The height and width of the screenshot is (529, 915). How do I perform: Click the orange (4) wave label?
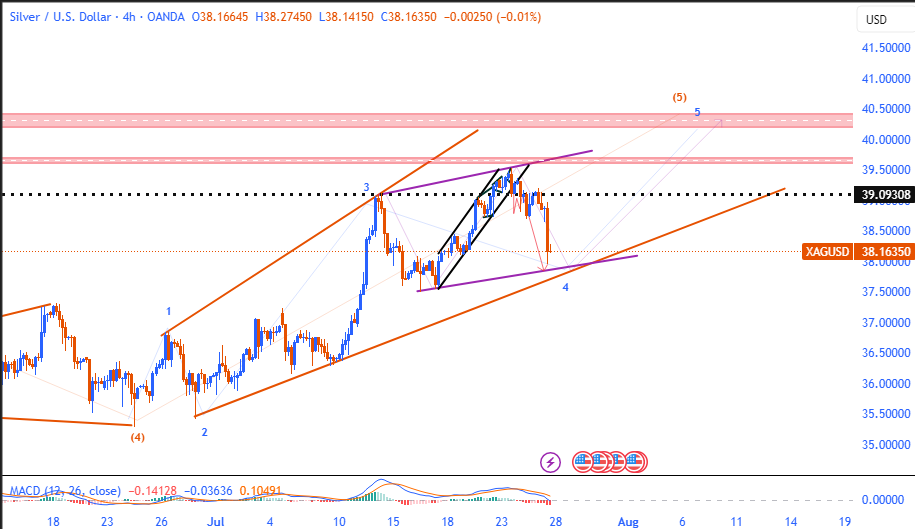click(x=138, y=436)
